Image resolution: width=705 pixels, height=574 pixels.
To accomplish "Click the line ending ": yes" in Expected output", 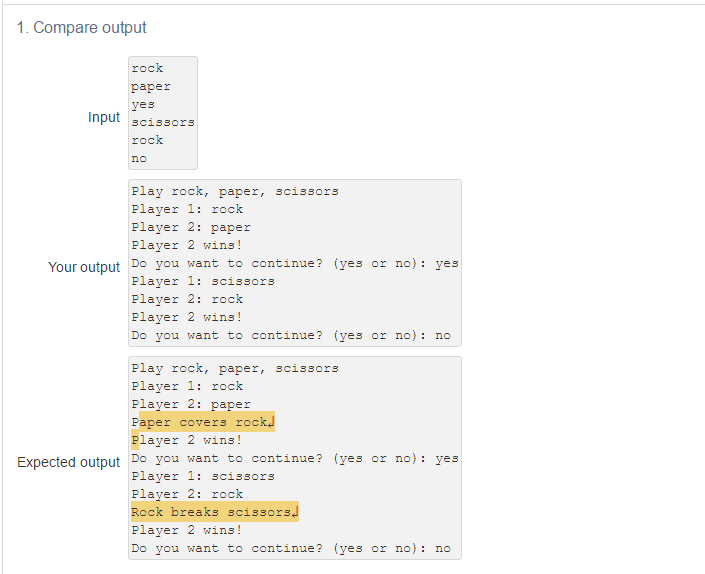I will point(295,458).
